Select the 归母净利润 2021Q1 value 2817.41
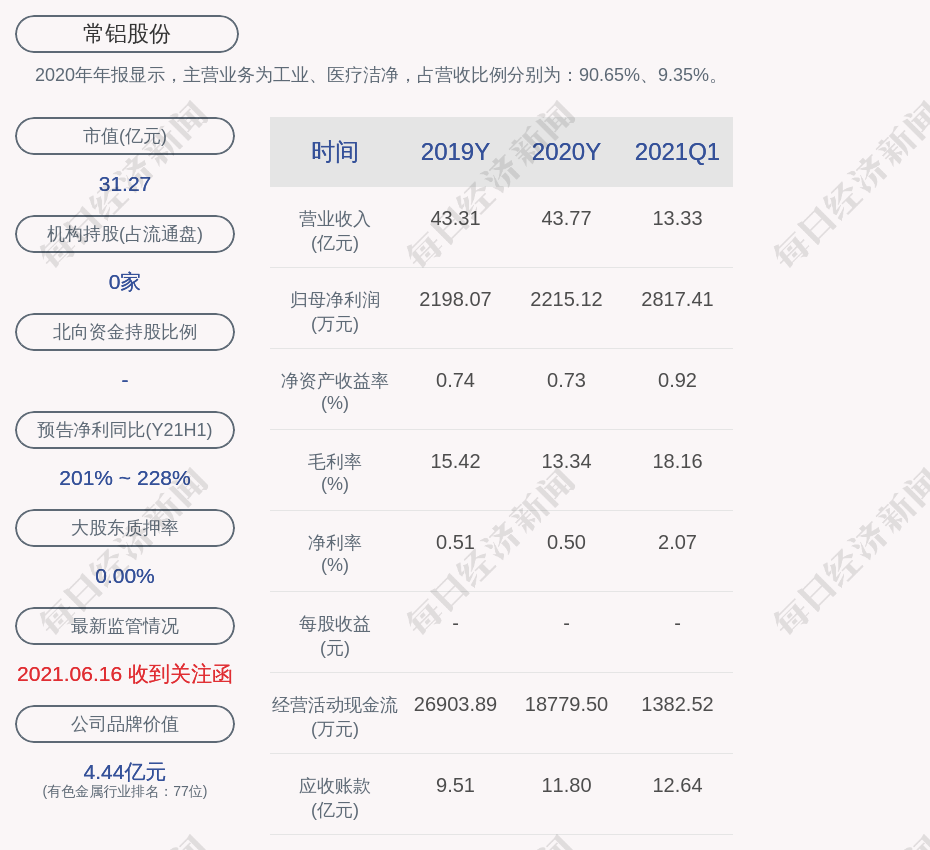The height and width of the screenshot is (850, 930). 677,299
